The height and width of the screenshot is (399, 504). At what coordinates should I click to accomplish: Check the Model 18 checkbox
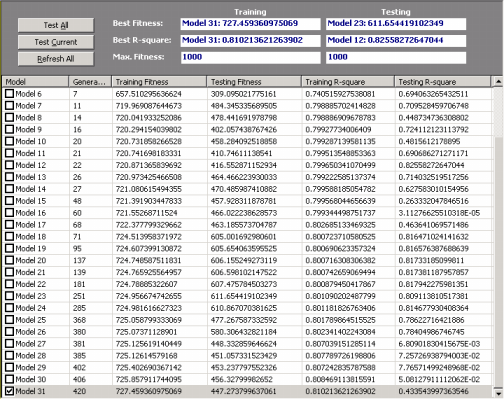(x=10, y=236)
